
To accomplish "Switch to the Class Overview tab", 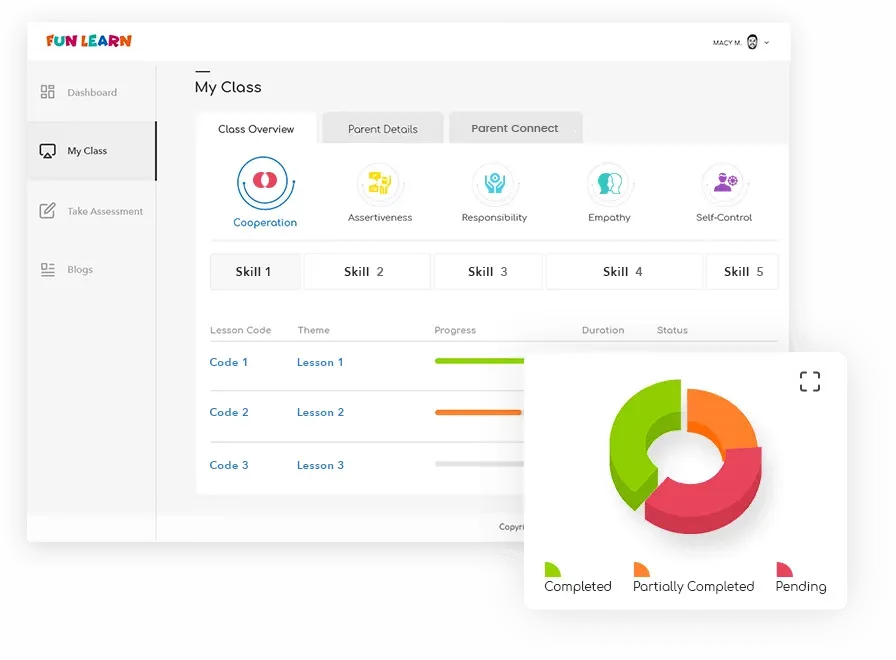I will pos(256,129).
